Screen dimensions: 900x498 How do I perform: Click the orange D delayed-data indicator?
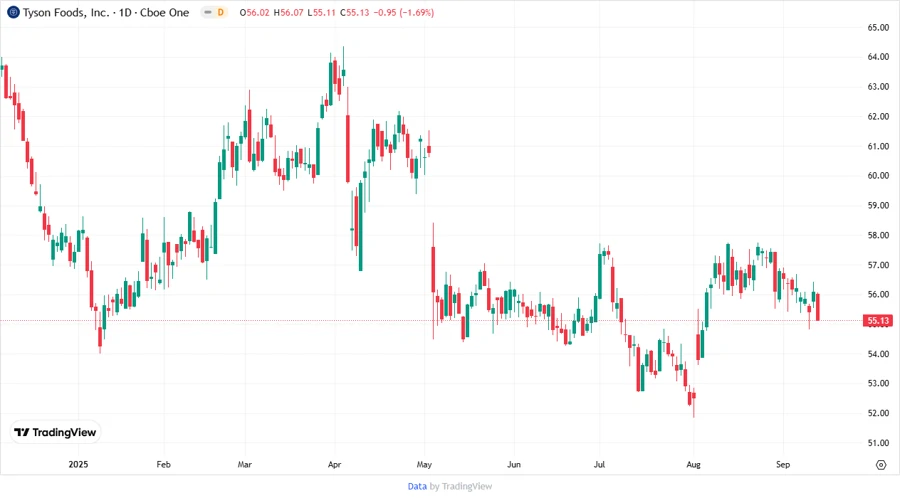pos(220,12)
